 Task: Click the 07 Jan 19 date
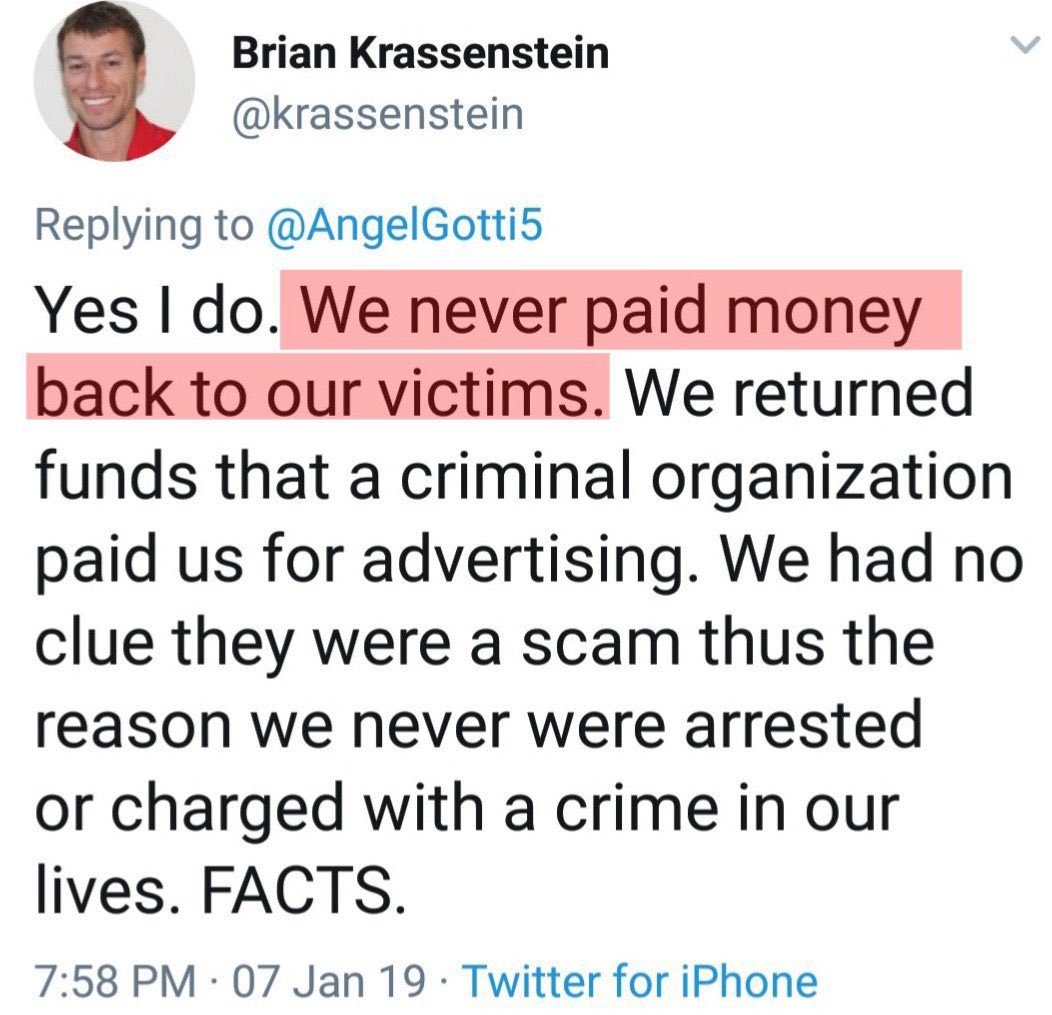pyautogui.click(x=329, y=980)
